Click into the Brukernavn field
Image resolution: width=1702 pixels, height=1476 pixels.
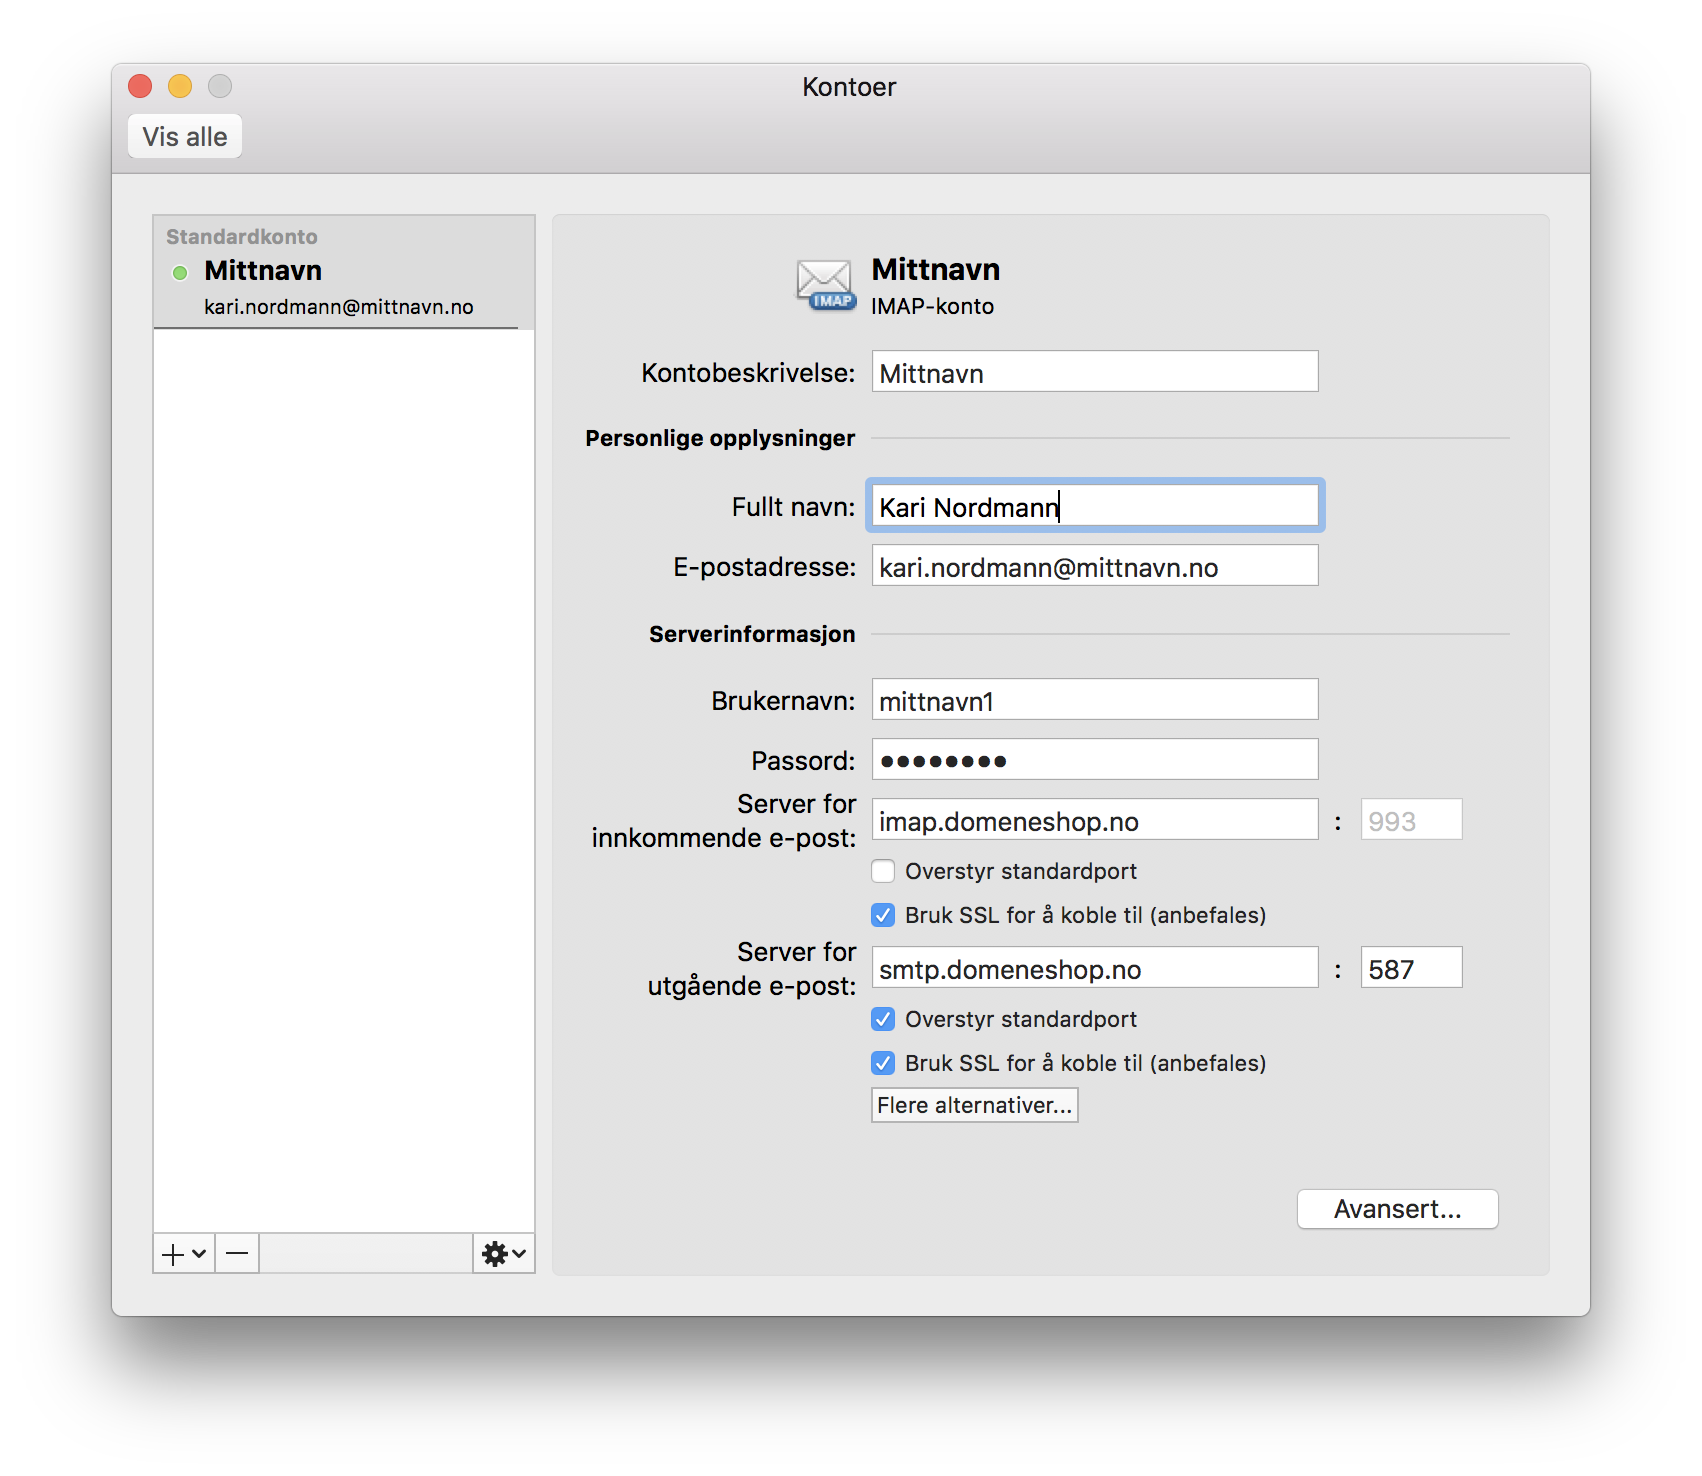[1094, 700]
